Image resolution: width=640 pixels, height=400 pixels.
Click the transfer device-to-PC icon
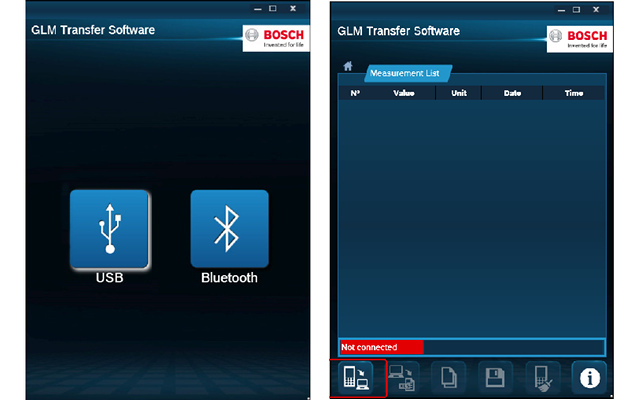point(356,378)
